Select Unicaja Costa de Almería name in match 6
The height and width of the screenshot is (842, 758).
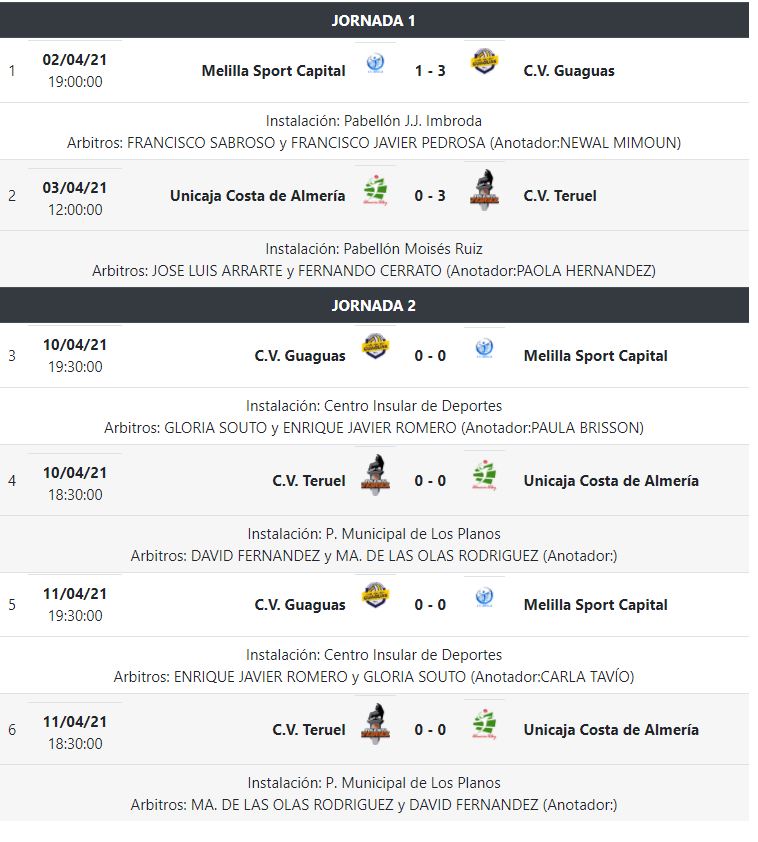[x=611, y=730]
